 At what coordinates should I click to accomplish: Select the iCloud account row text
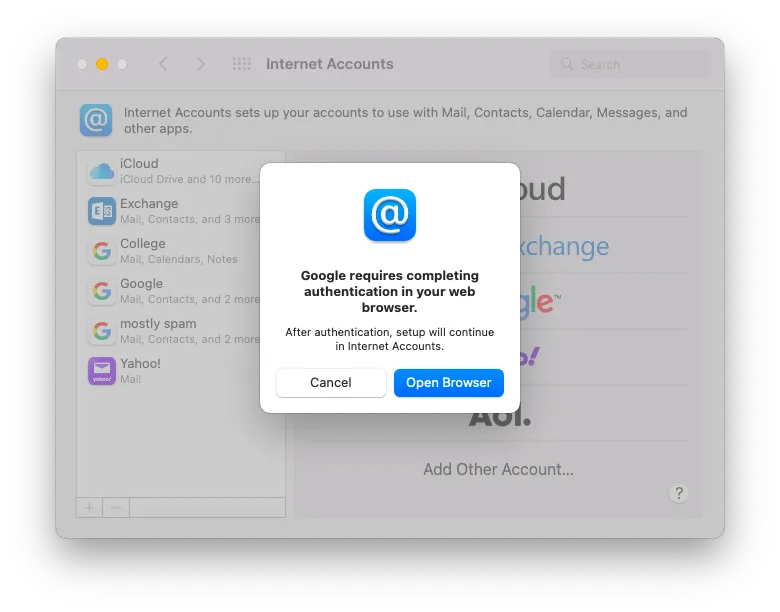[x=139, y=164]
